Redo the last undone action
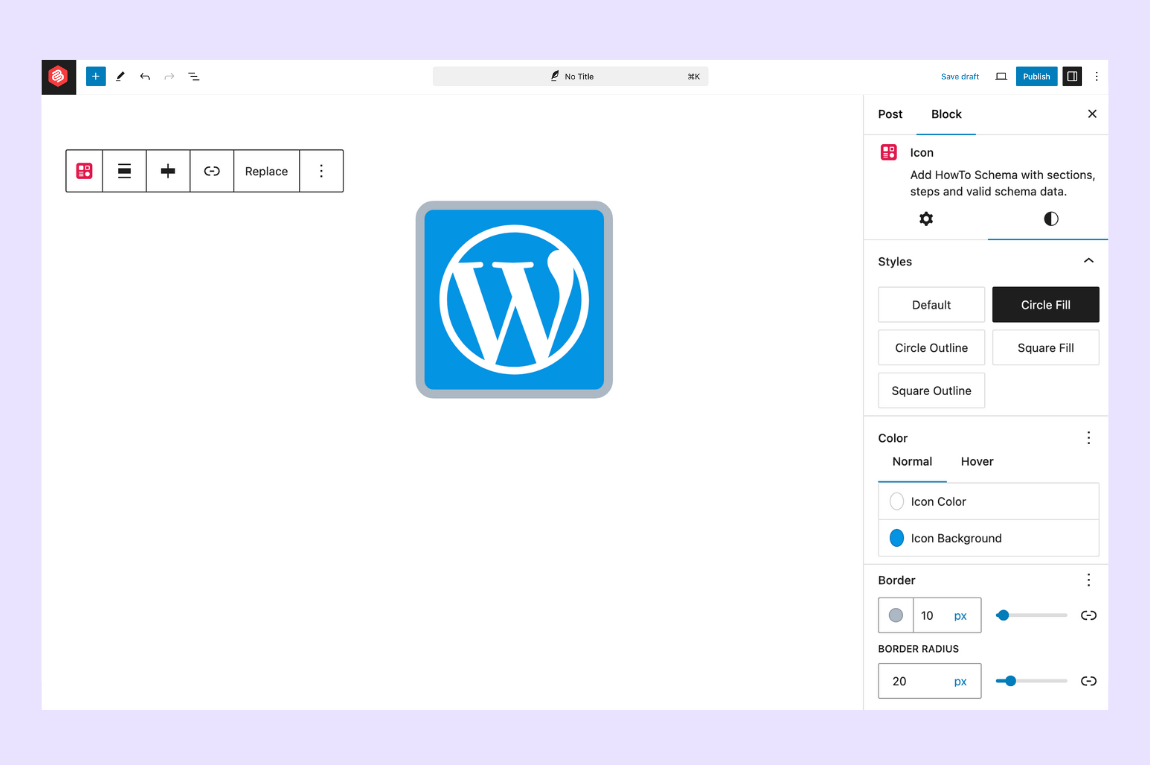This screenshot has height=765, width=1150. tap(168, 76)
